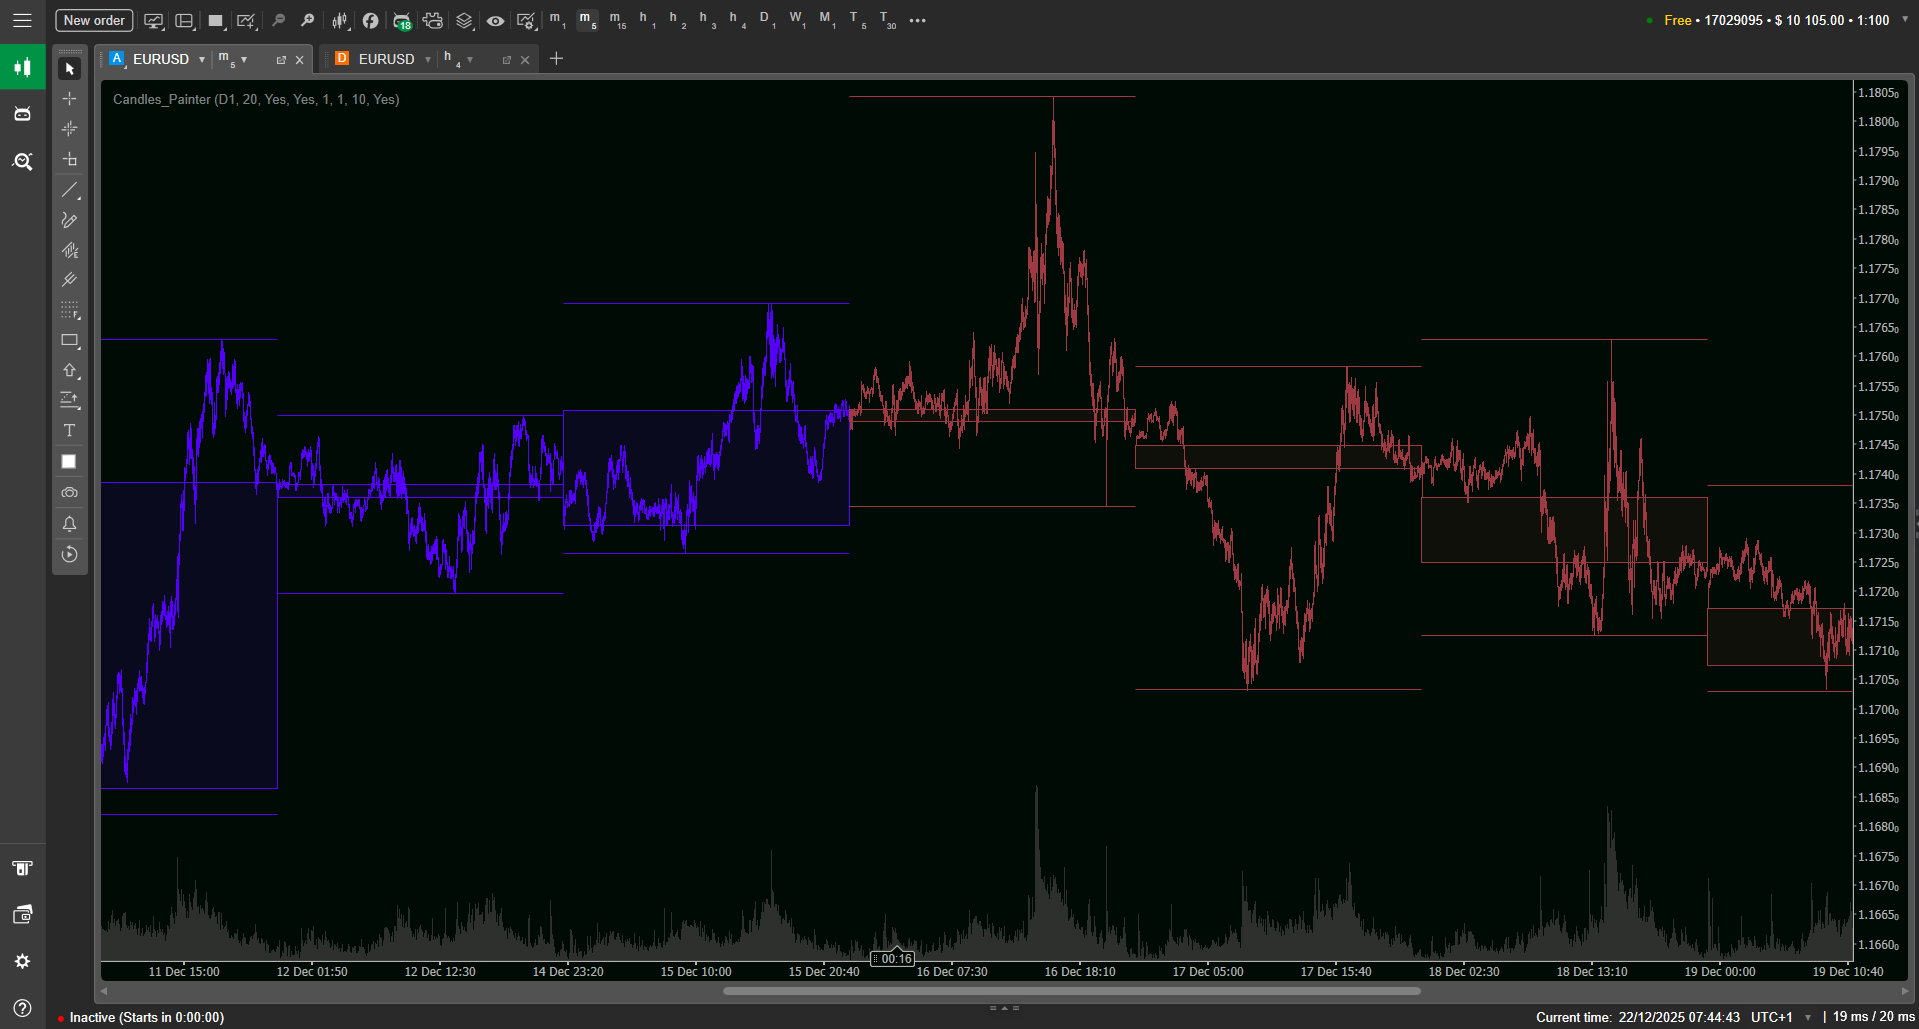Click the horizontal chart scrollbar
The width and height of the screenshot is (1919, 1029).
1070,991
